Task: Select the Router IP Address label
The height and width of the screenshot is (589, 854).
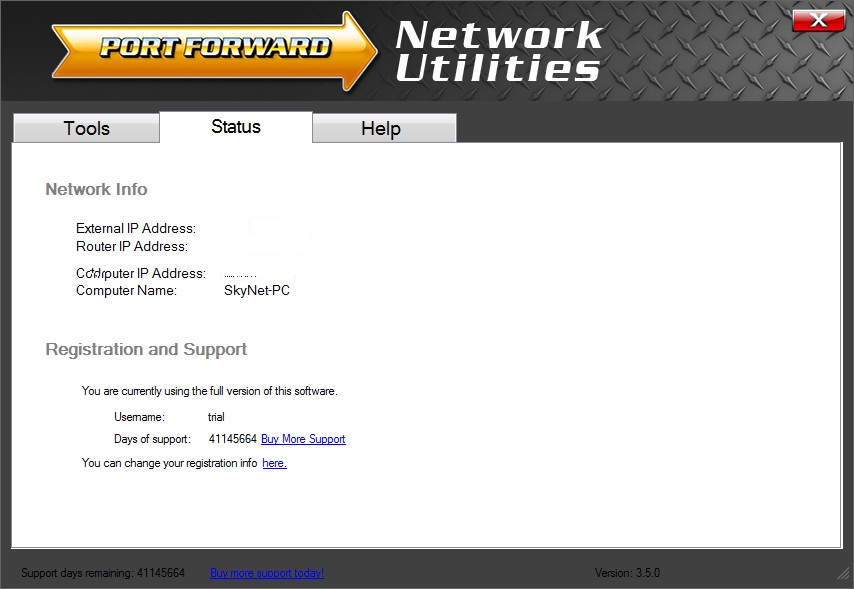Action: (x=132, y=246)
